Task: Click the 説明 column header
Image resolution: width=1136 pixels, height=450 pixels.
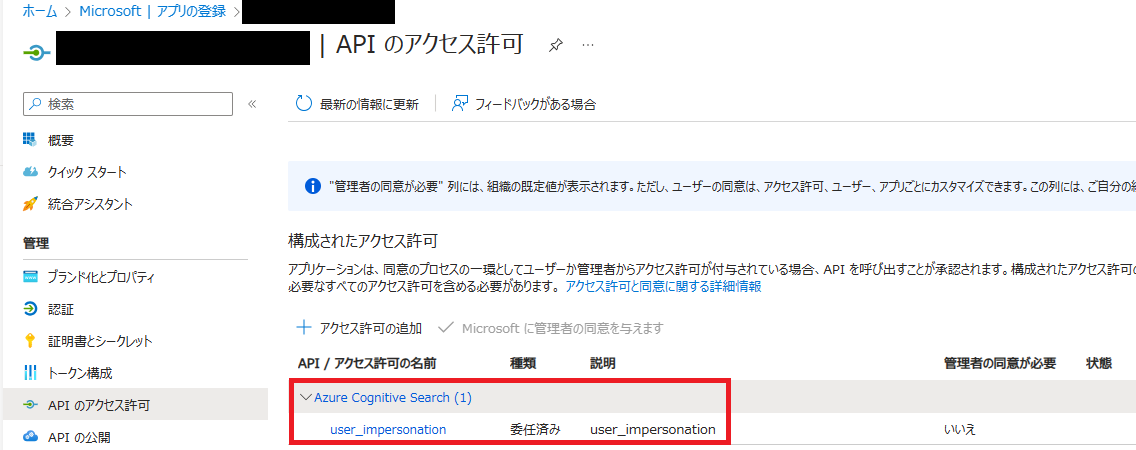Action: tap(603, 363)
